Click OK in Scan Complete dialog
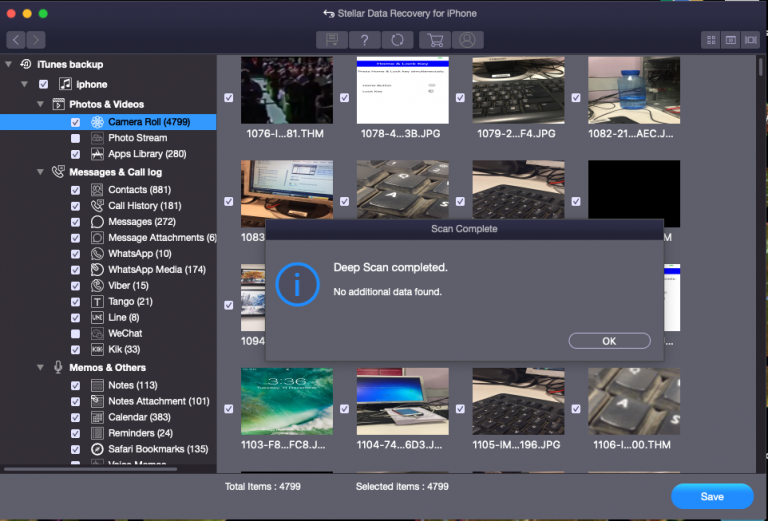The height and width of the screenshot is (521, 768). coord(609,341)
